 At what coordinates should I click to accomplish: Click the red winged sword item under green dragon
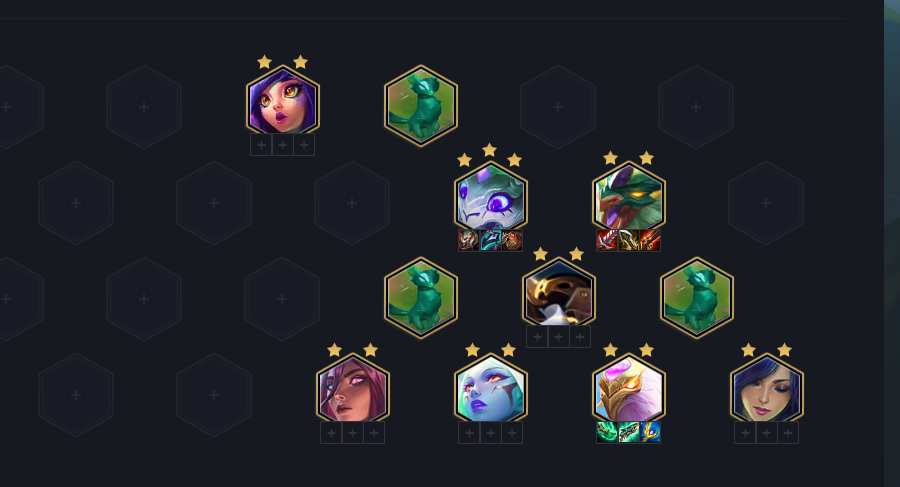tap(607, 240)
